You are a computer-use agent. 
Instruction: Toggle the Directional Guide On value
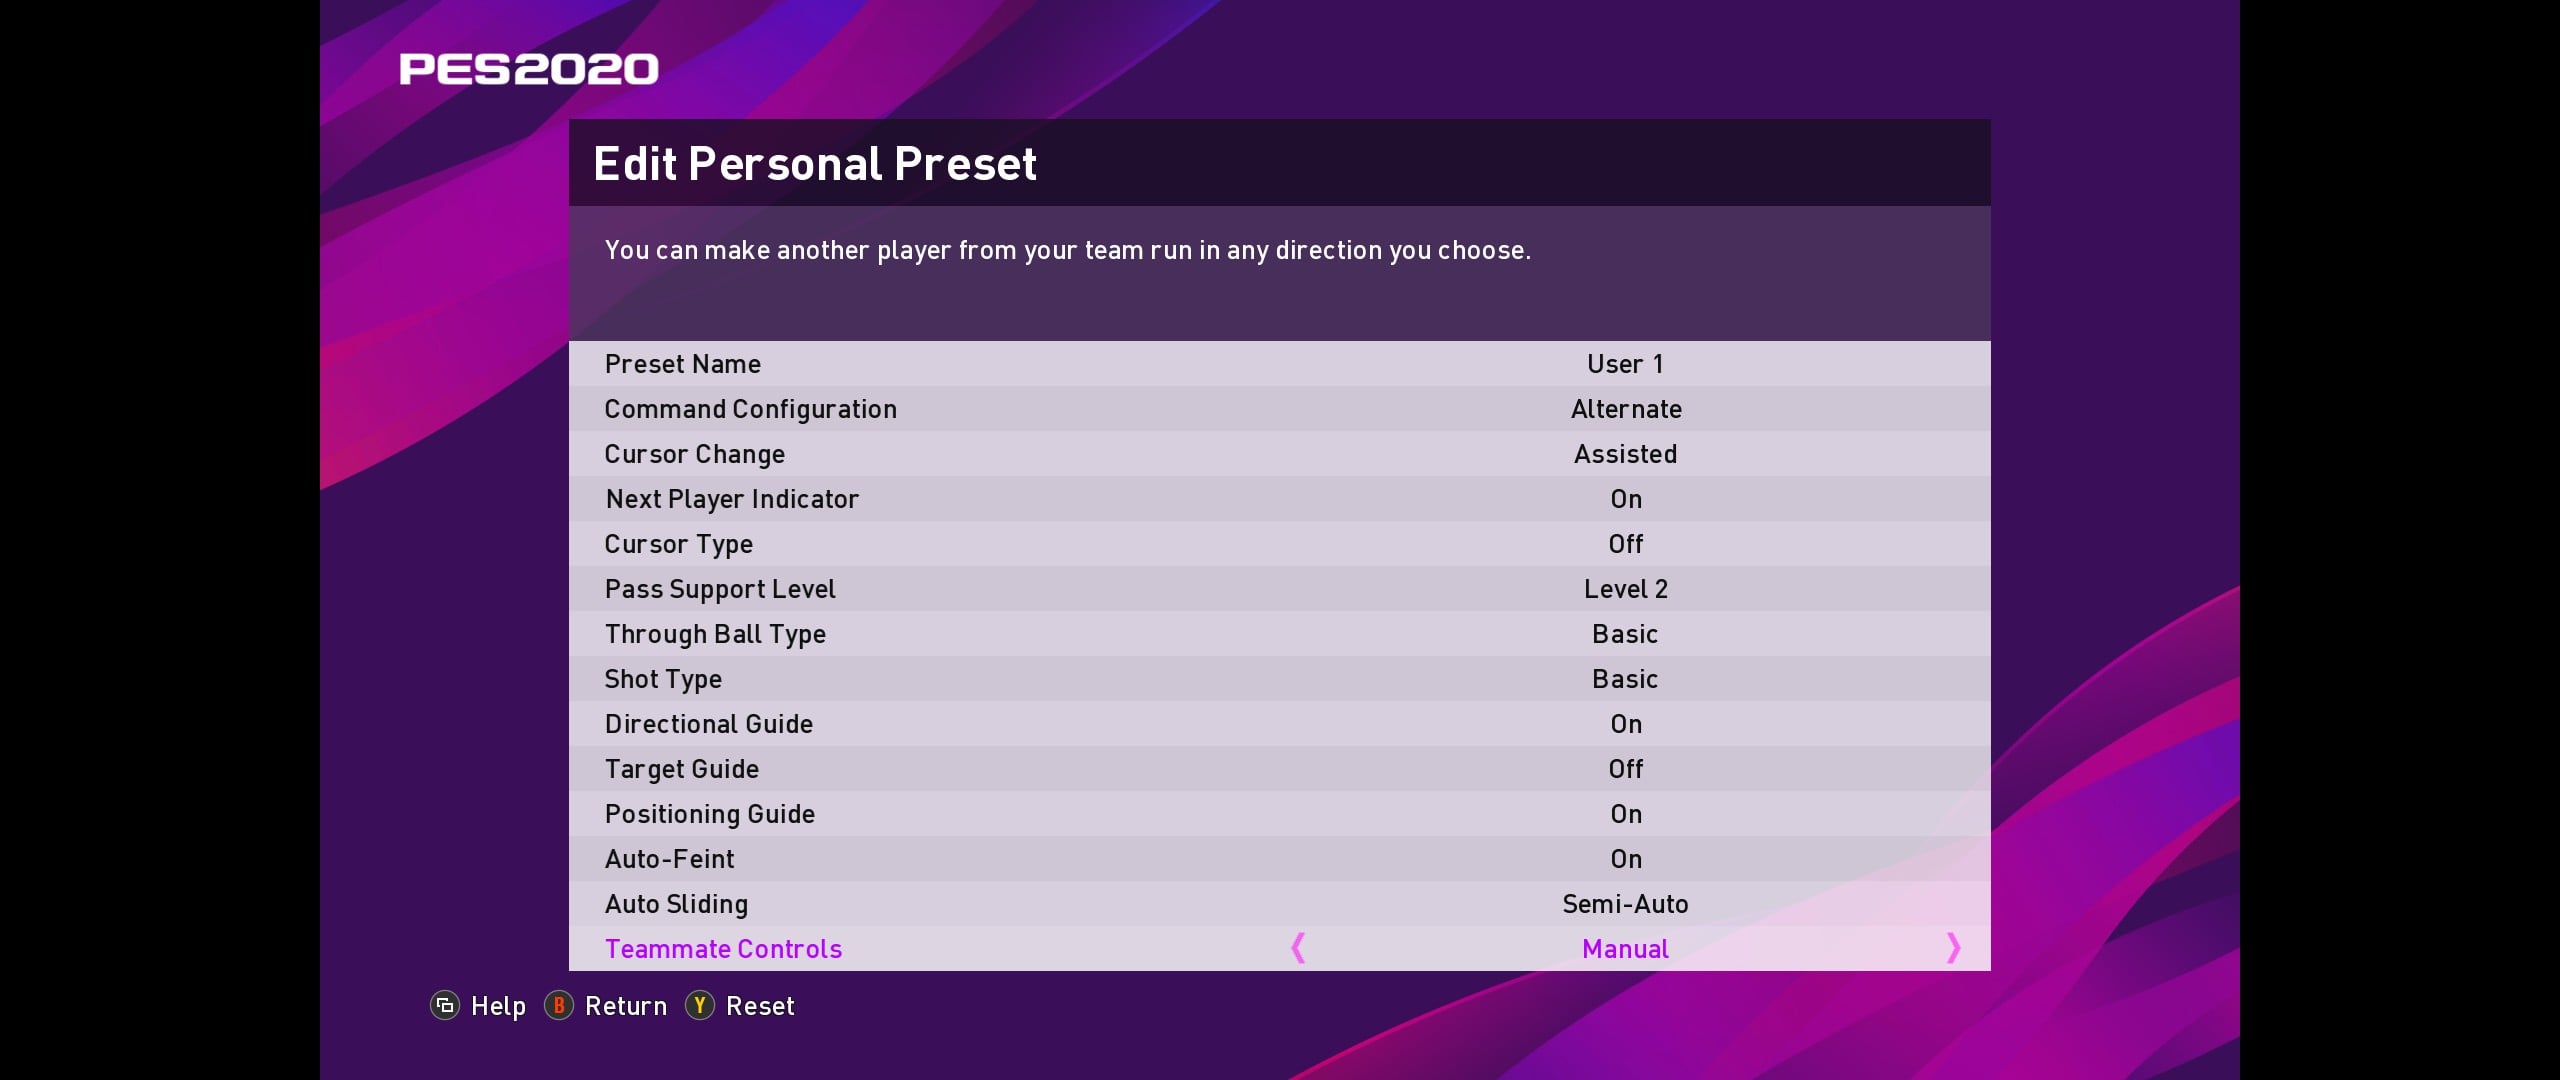pyautogui.click(x=1625, y=724)
